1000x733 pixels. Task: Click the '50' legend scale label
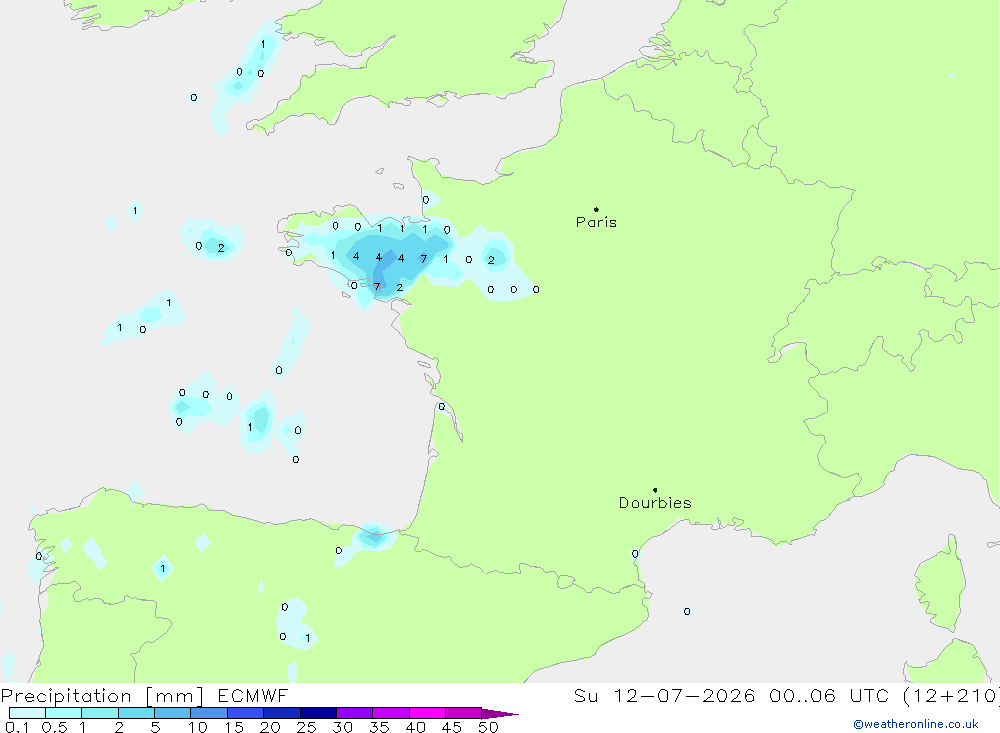(488, 727)
